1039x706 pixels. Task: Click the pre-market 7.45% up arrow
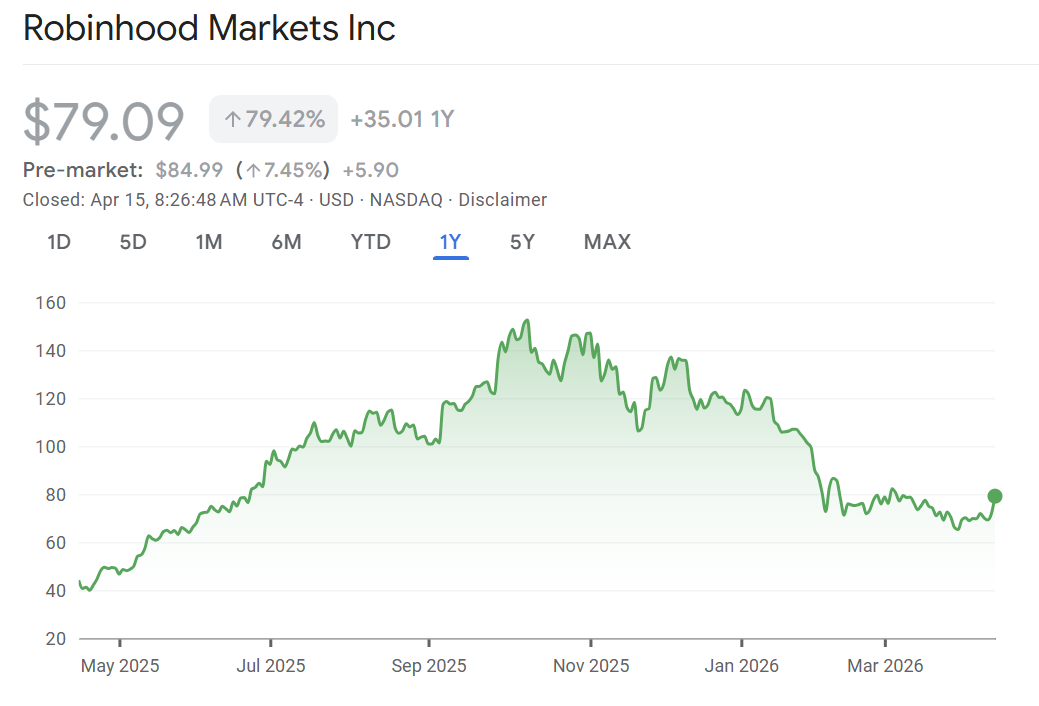coord(253,170)
